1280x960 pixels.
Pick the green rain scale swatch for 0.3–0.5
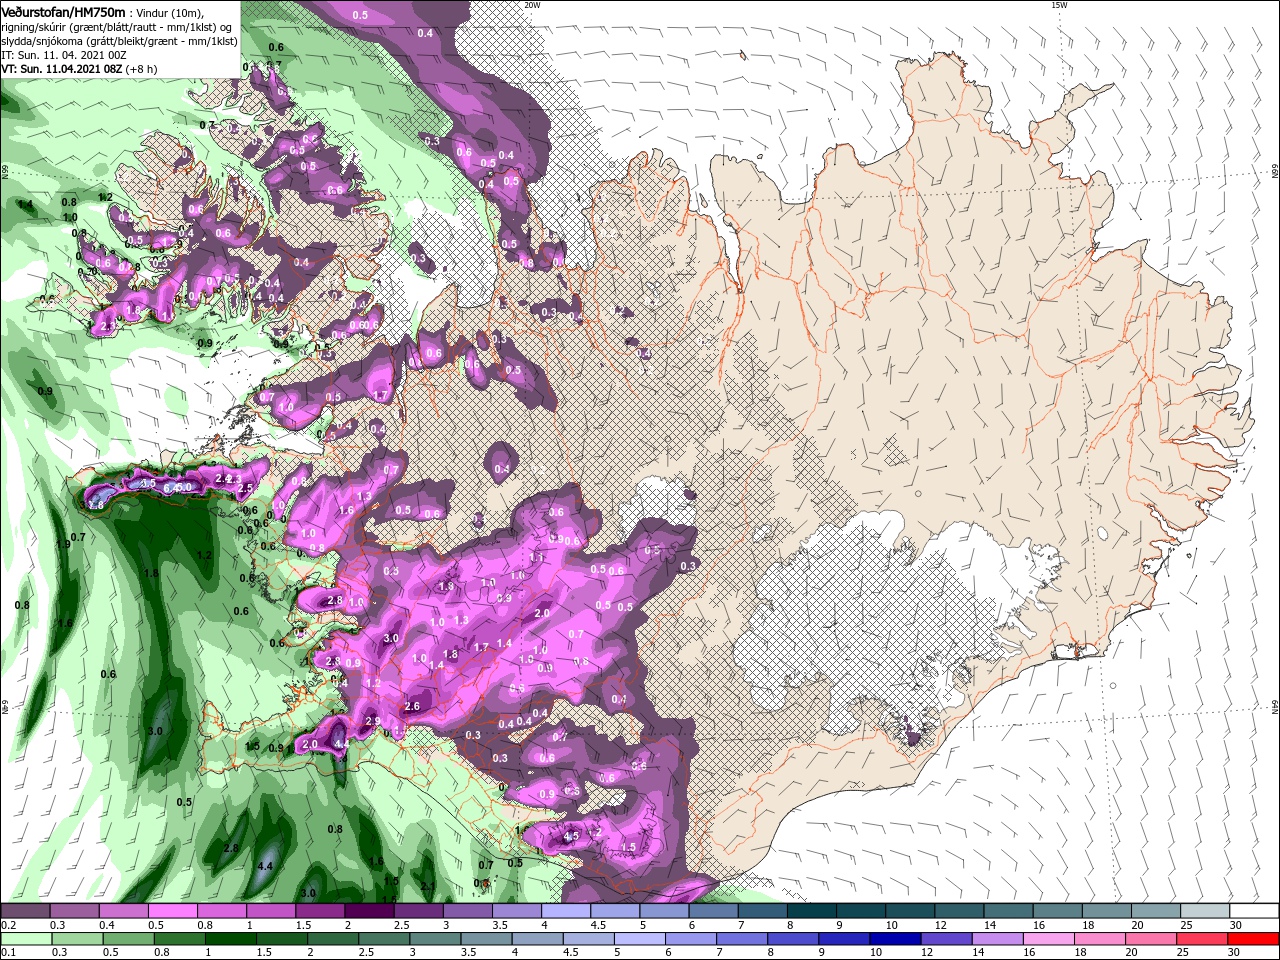(x=77, y=939)
